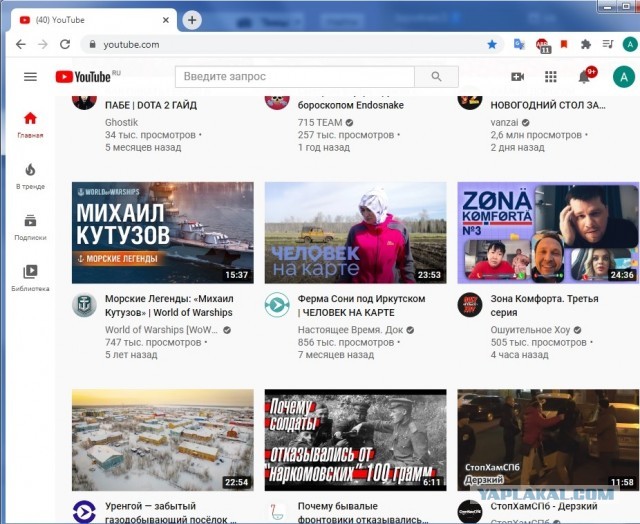Screen dimensions: 640x524
Task: Click the Ghostik channel avatar
Action: [84, 102]
